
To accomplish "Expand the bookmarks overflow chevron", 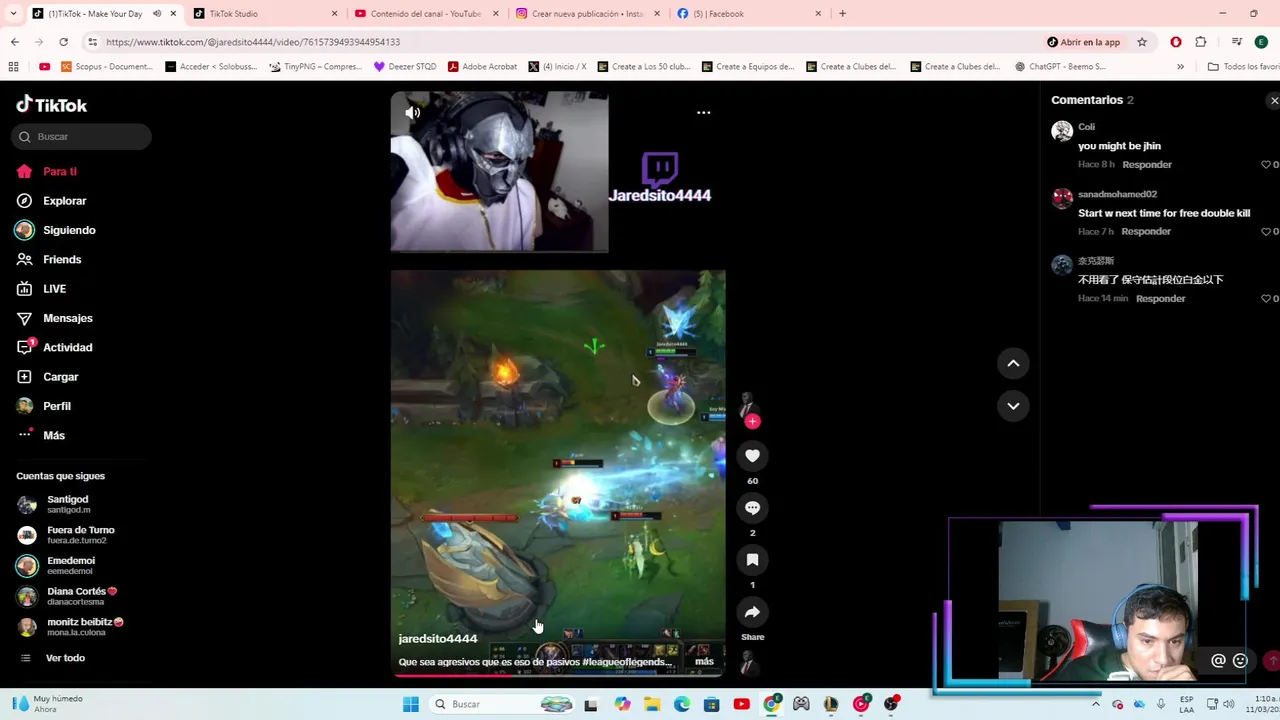I will pos(1180,67).
